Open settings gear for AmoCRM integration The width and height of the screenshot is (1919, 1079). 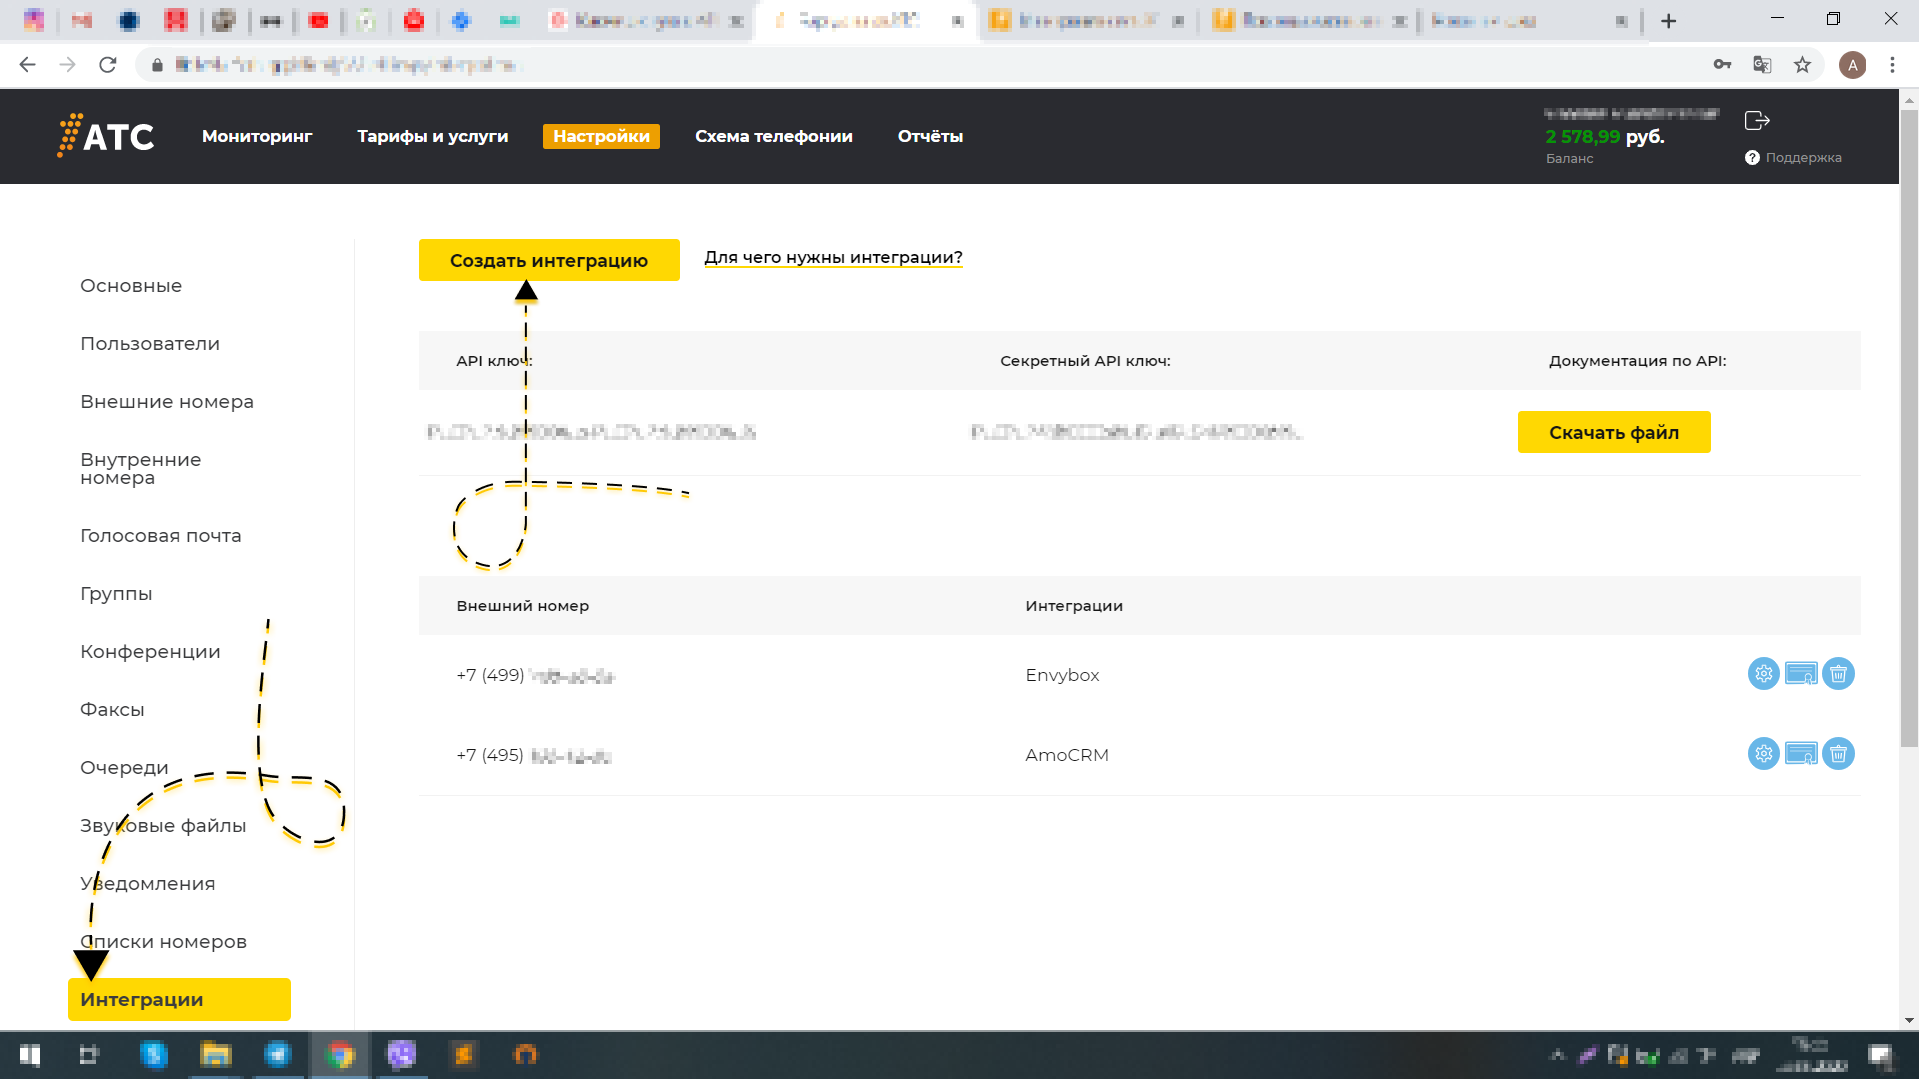point(1763,754)
